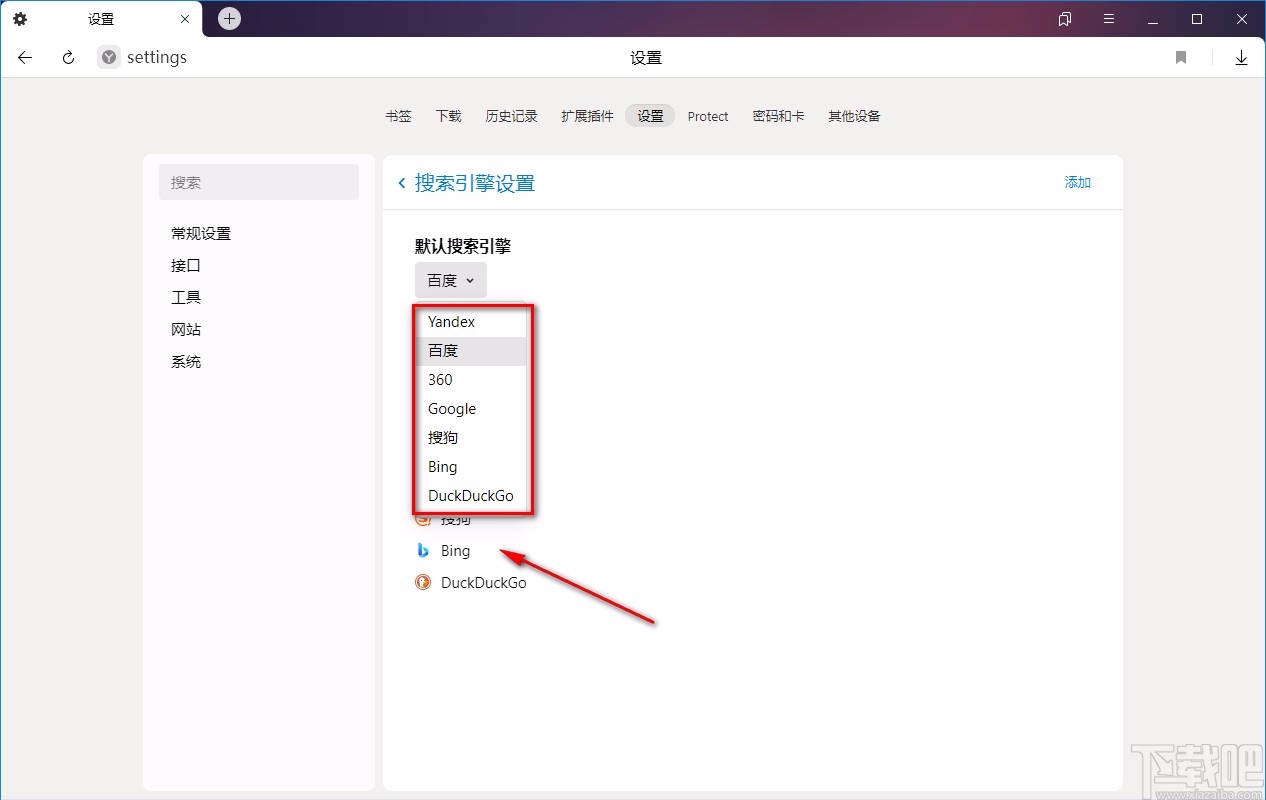Open the side panel icon in the title bar
This screenshot has width=1266, height=800.
point(1064,18)
